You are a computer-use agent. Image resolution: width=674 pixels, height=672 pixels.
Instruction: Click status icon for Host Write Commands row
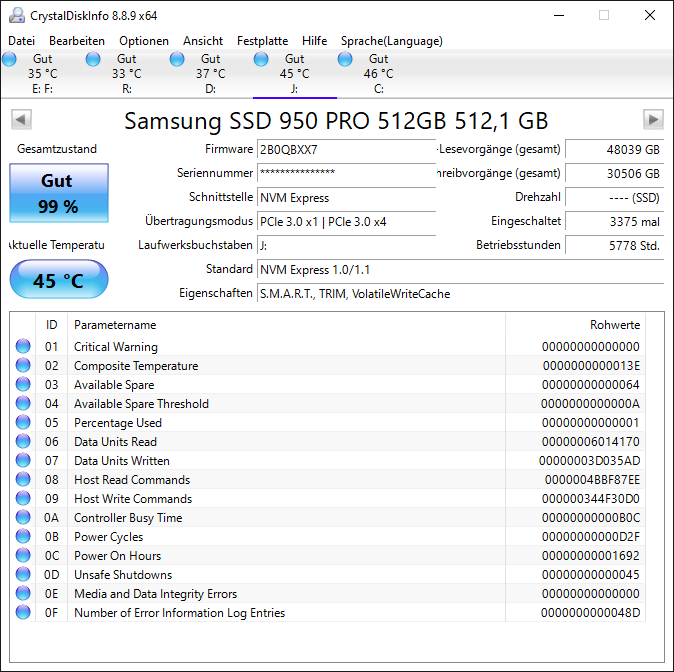click(x=23, y=498)
